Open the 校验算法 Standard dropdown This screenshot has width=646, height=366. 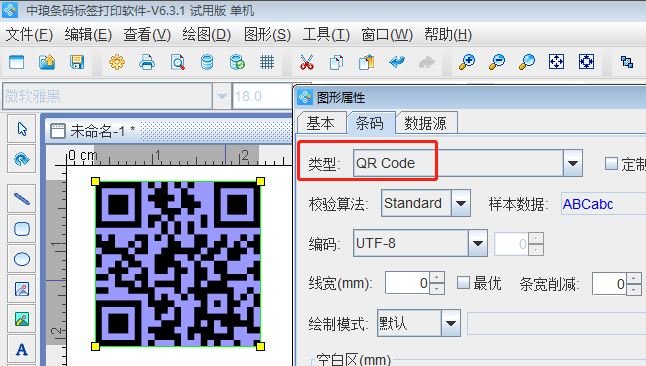[x=461, y=203]
